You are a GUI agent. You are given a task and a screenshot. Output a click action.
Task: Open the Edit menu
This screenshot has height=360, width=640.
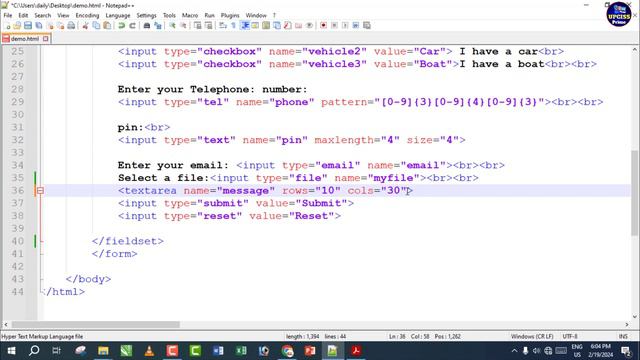click(23, 15)
